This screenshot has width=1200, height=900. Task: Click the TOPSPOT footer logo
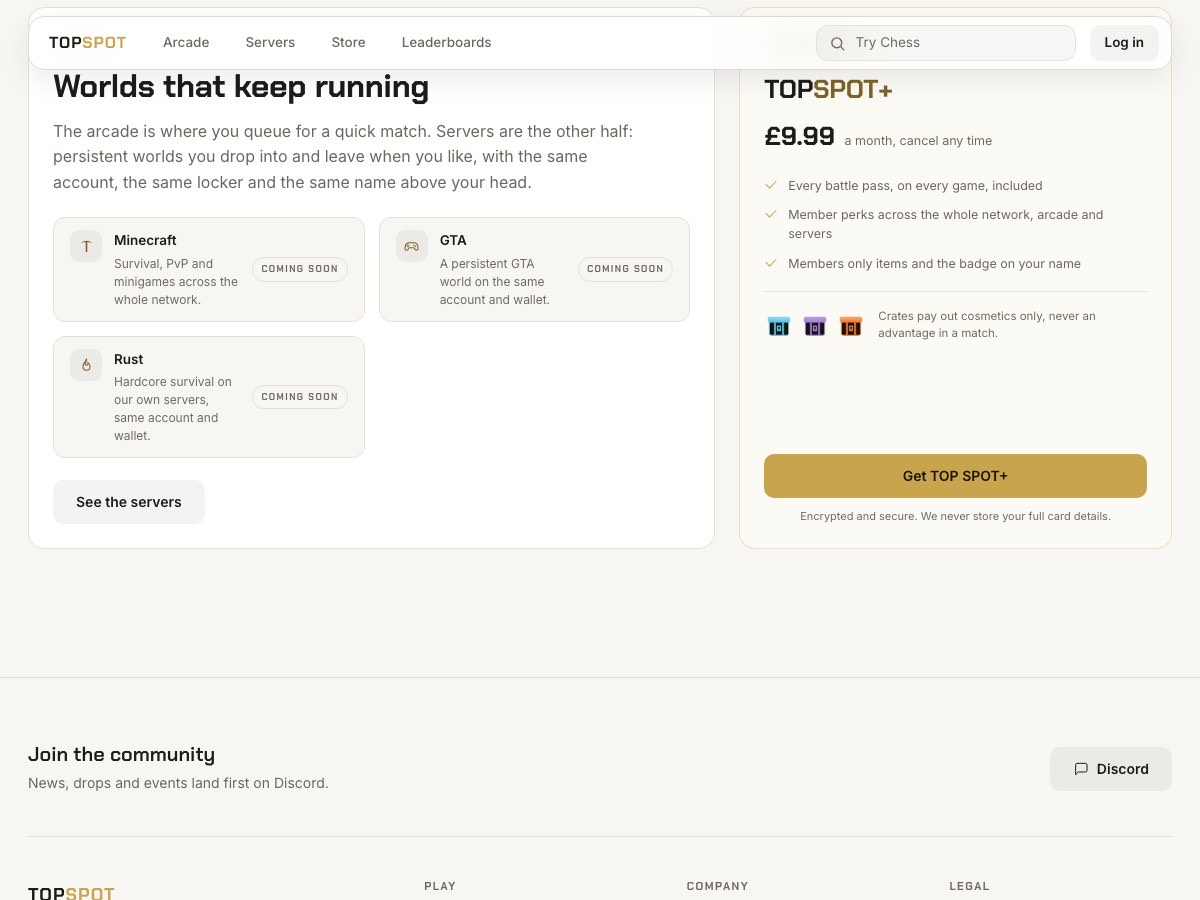(71, 892)
